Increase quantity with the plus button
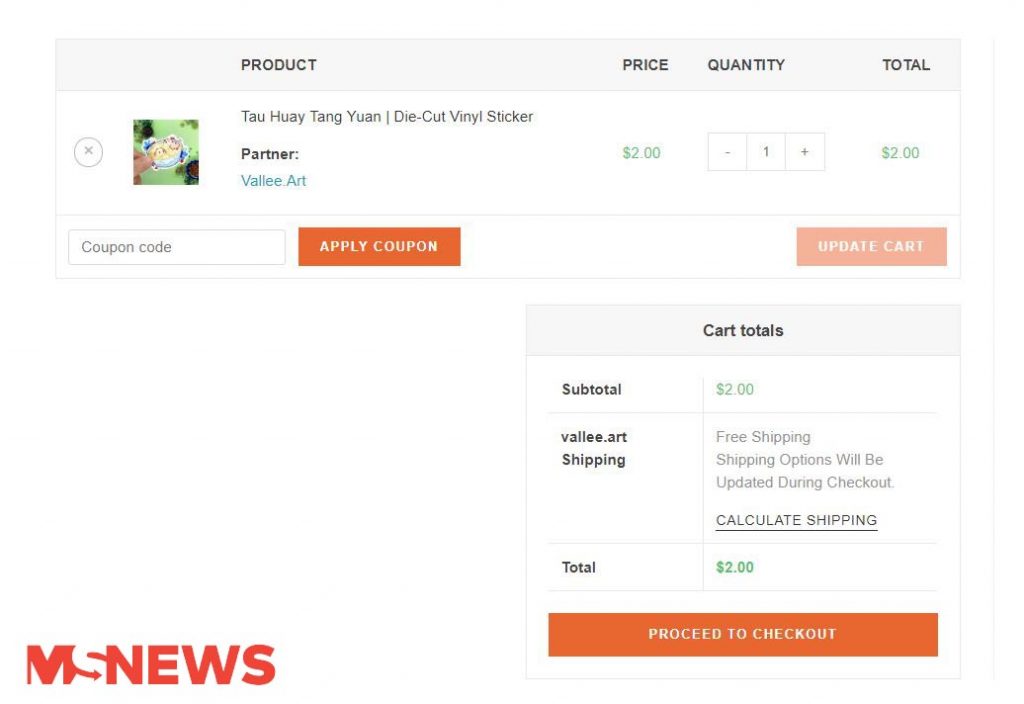The height and width of the screenshot is (704, 1024). [805, 152]
